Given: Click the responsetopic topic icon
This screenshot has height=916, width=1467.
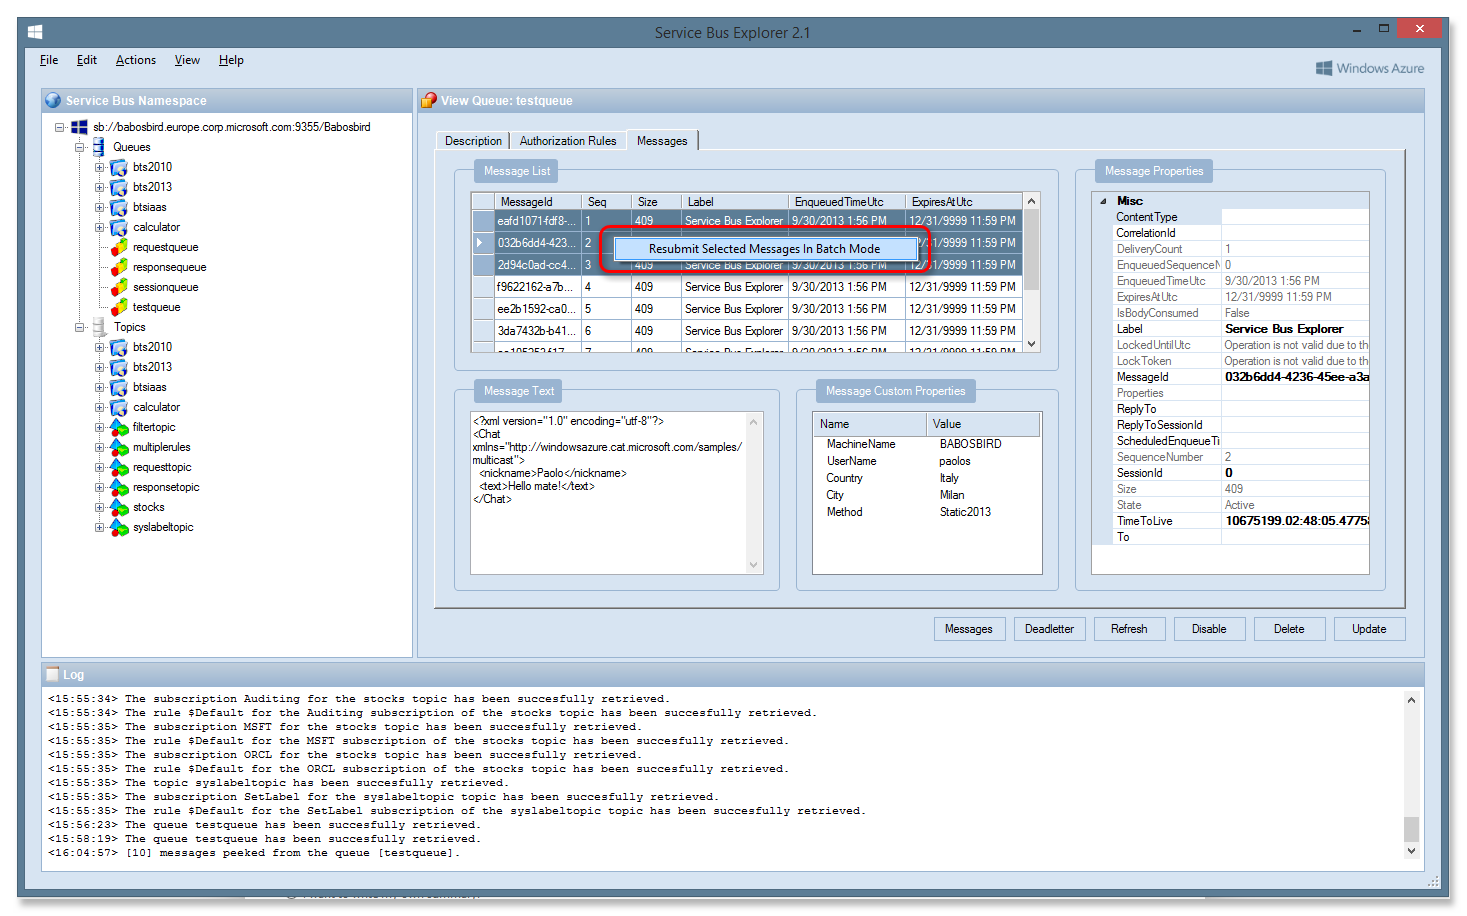Looking at the screenshot, I should 119,487.
